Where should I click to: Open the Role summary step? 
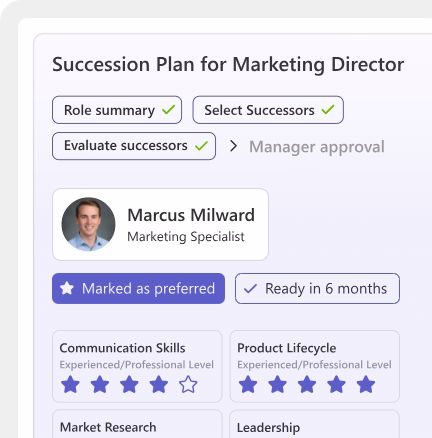117,110
